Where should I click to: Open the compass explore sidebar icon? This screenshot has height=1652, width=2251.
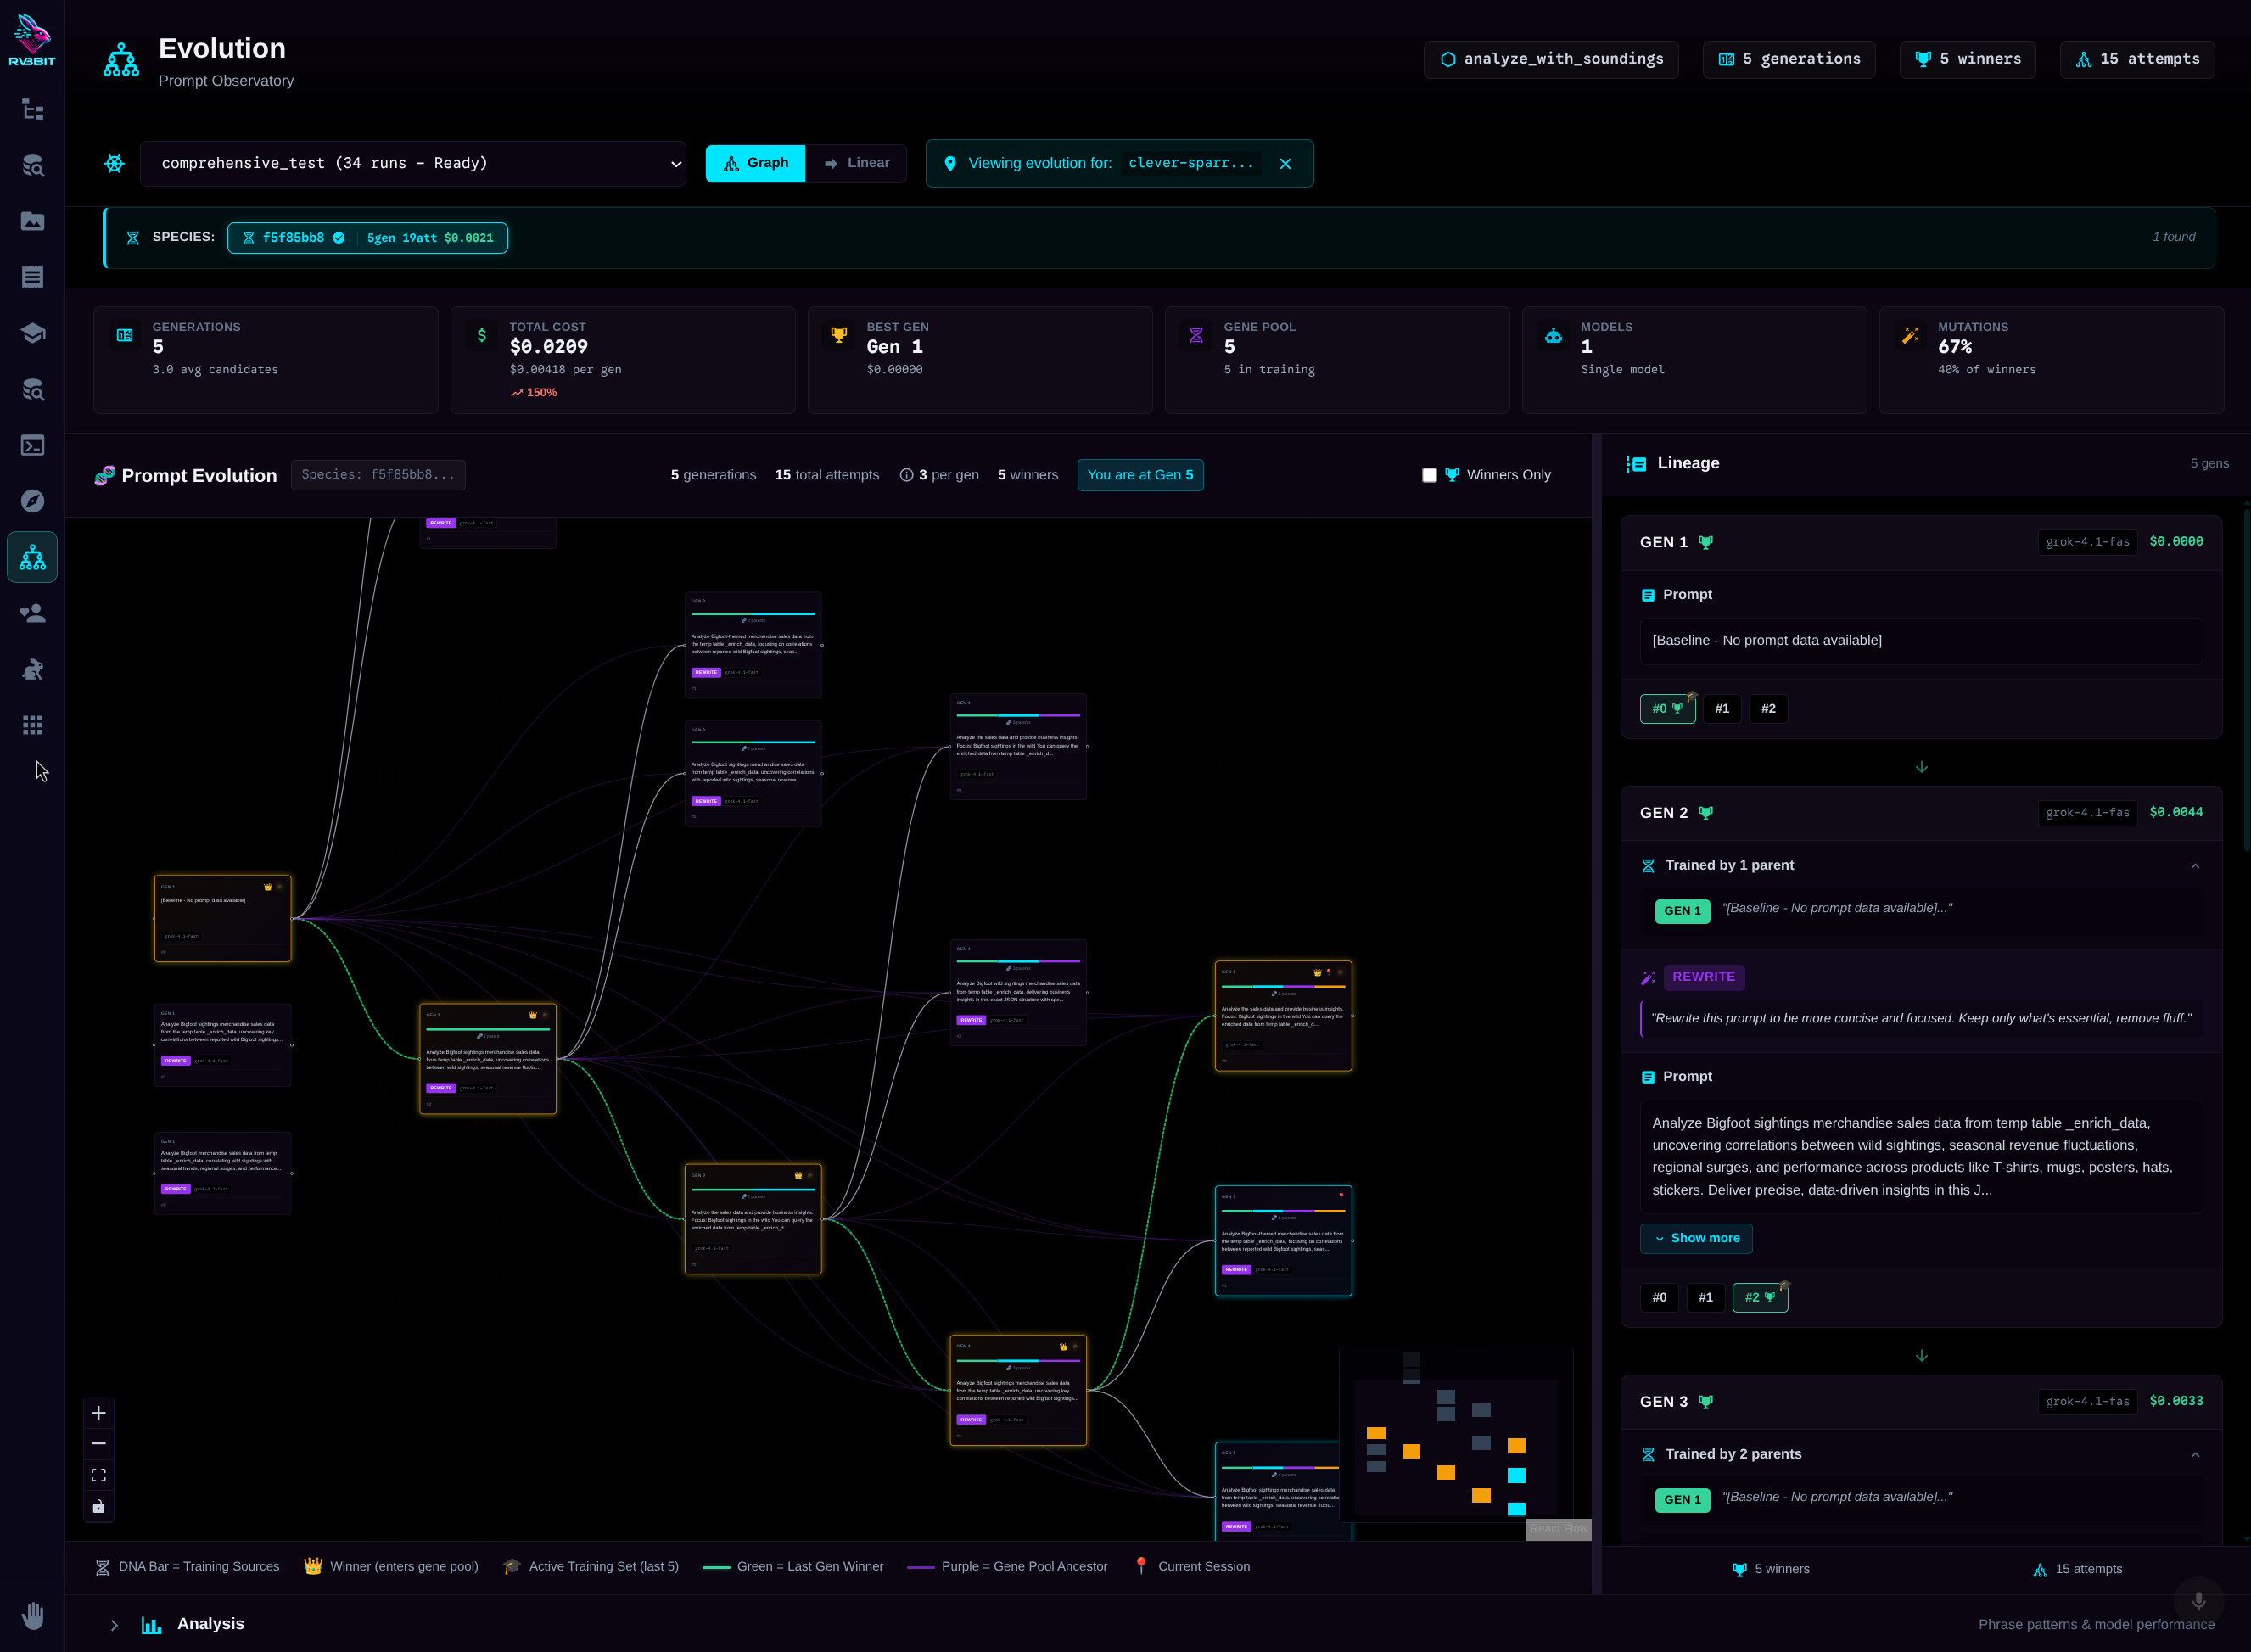pos(32,501)
